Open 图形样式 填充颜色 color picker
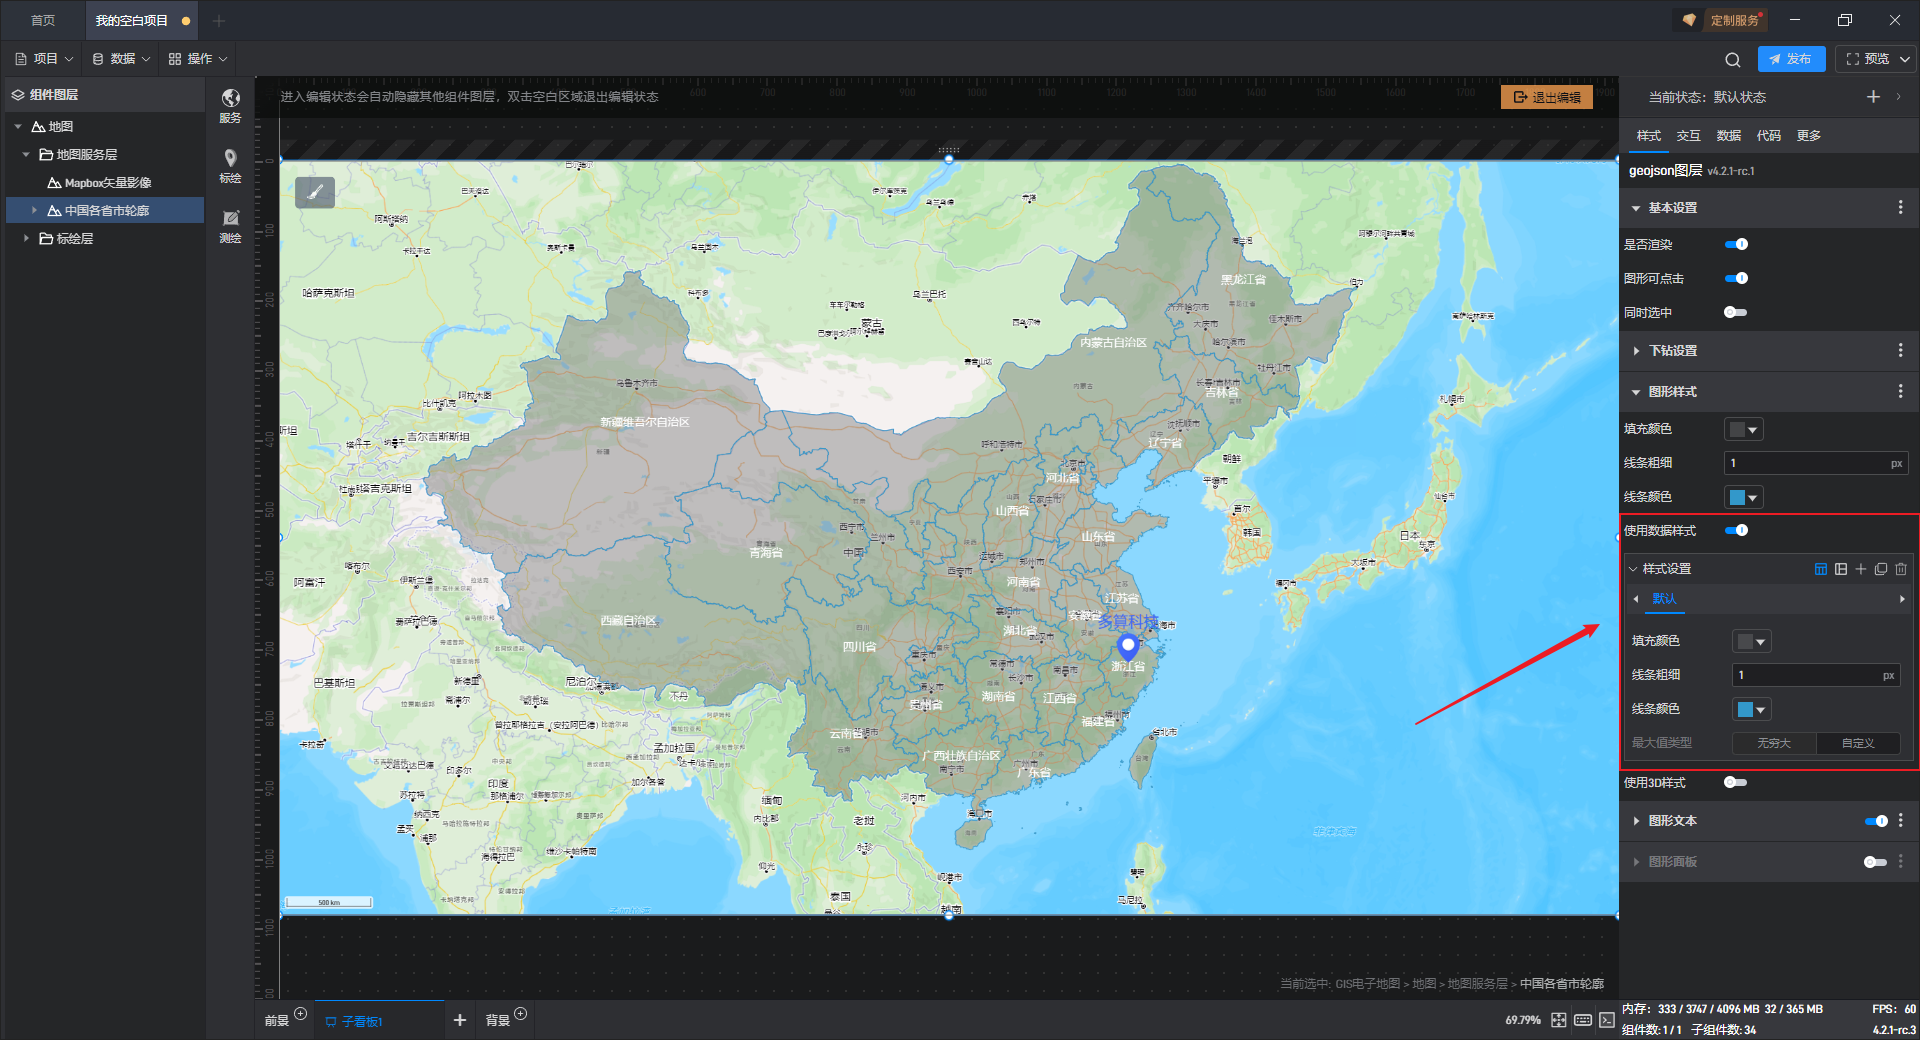 click(1743, 429)
